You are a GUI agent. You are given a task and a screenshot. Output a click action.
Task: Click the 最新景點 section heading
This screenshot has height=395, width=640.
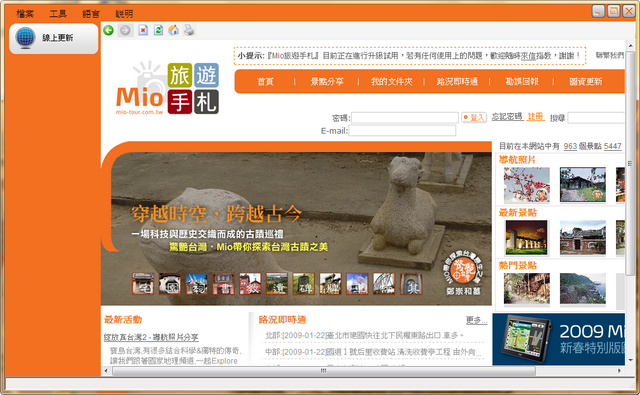point(518,213)
